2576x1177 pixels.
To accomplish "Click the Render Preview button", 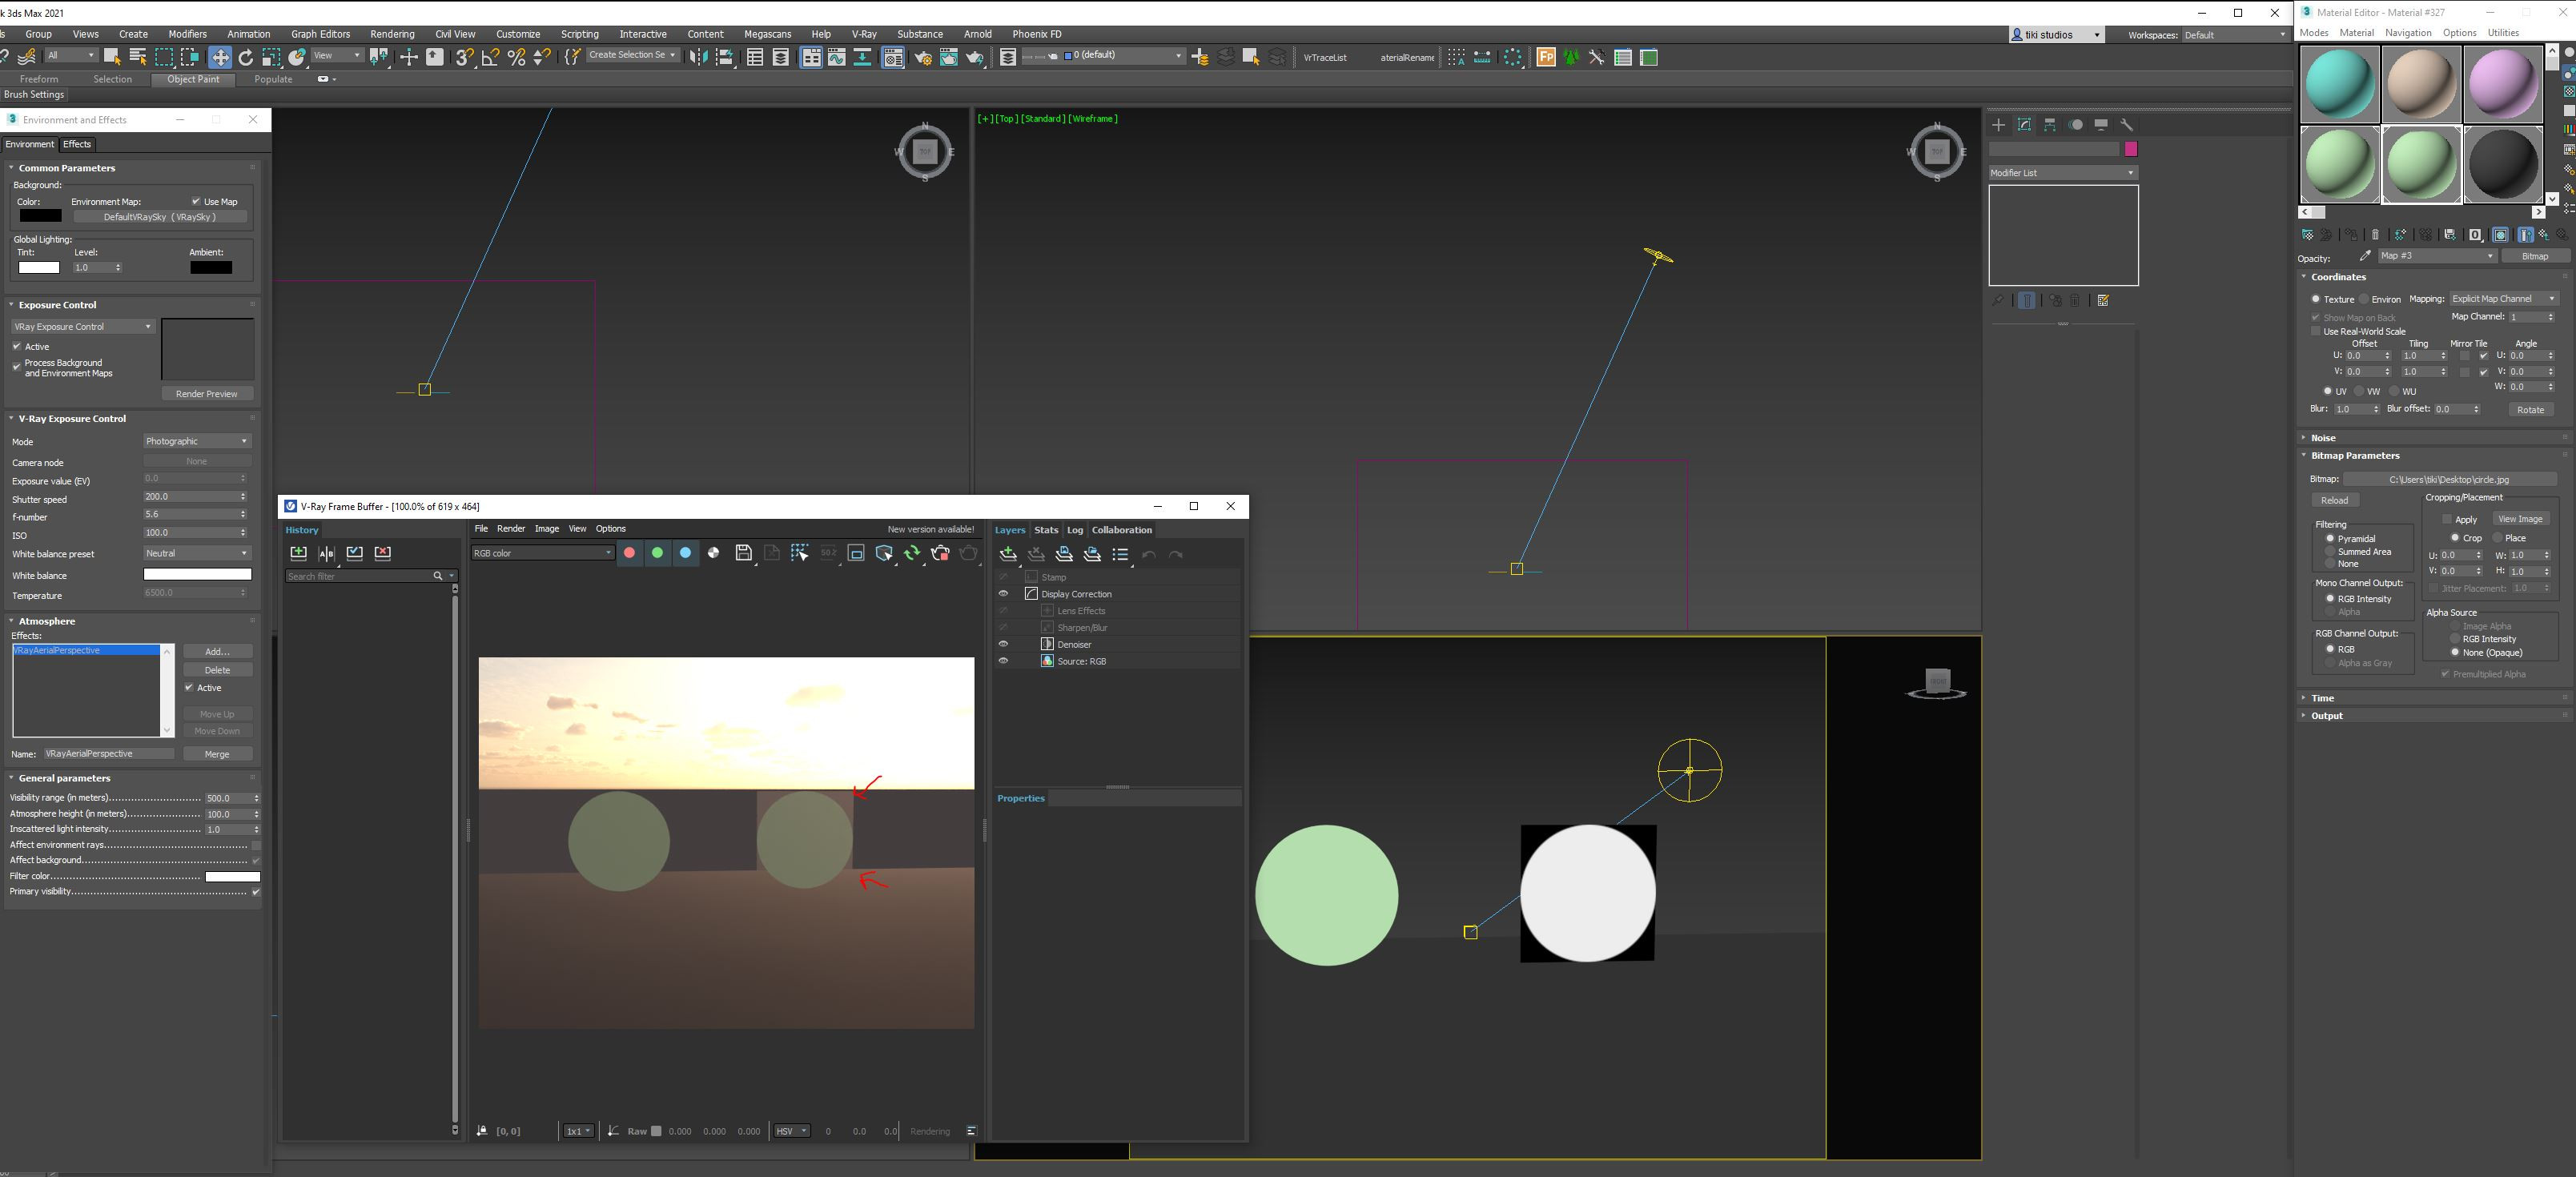I will tap(207, 394).
